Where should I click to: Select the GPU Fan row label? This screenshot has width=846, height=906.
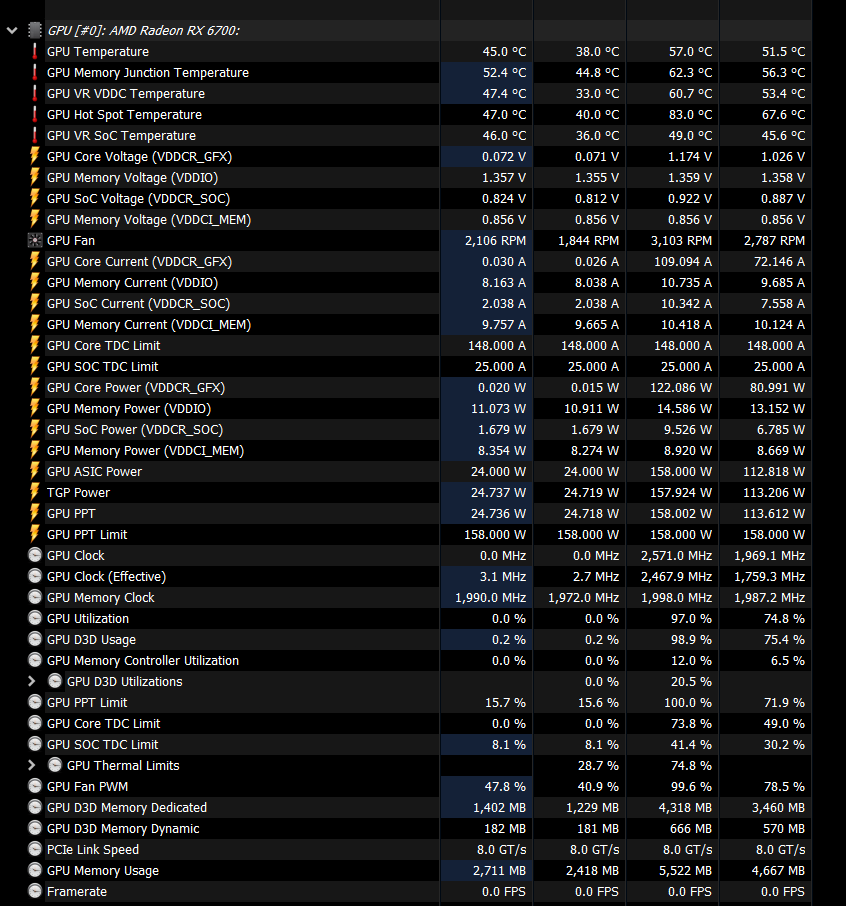(x=70, y=240)
